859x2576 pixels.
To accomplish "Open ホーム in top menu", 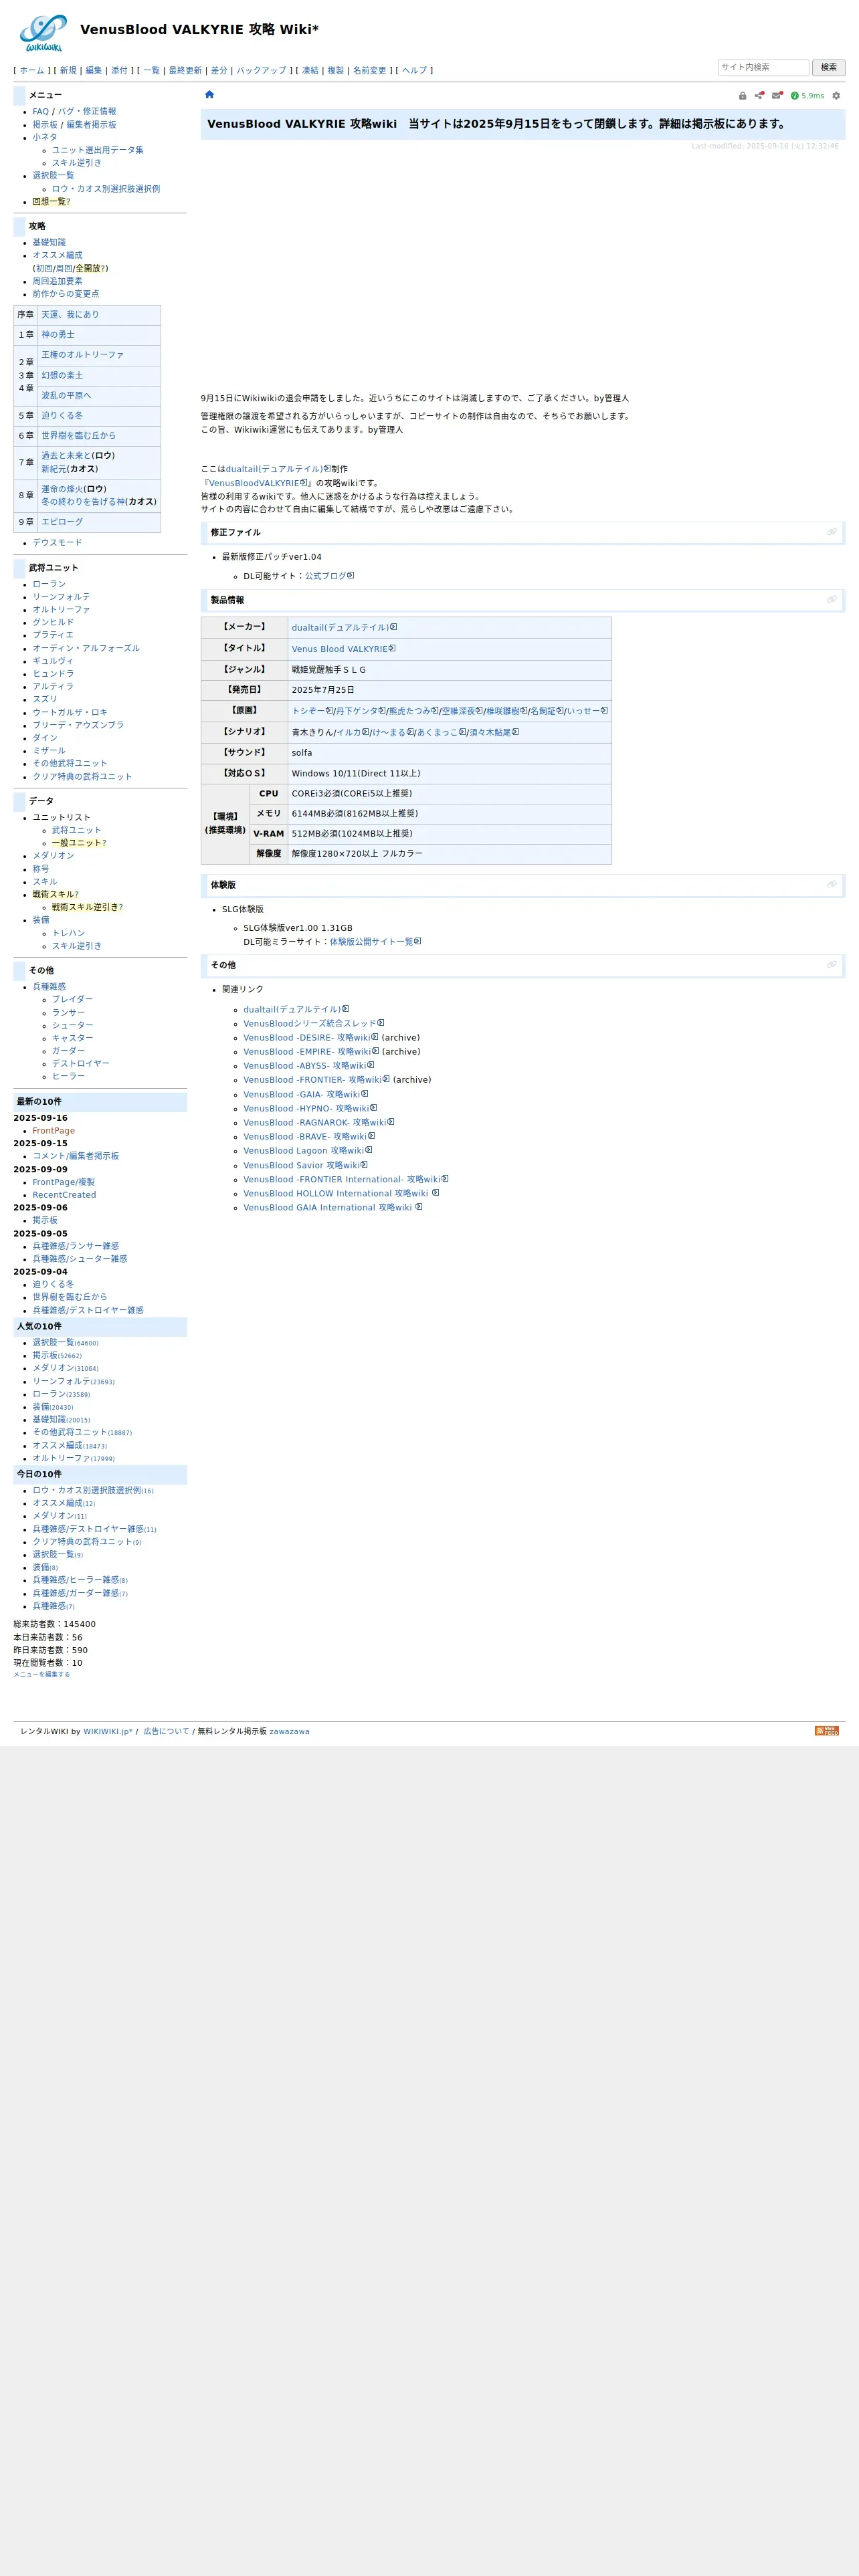I will point(32,71).
